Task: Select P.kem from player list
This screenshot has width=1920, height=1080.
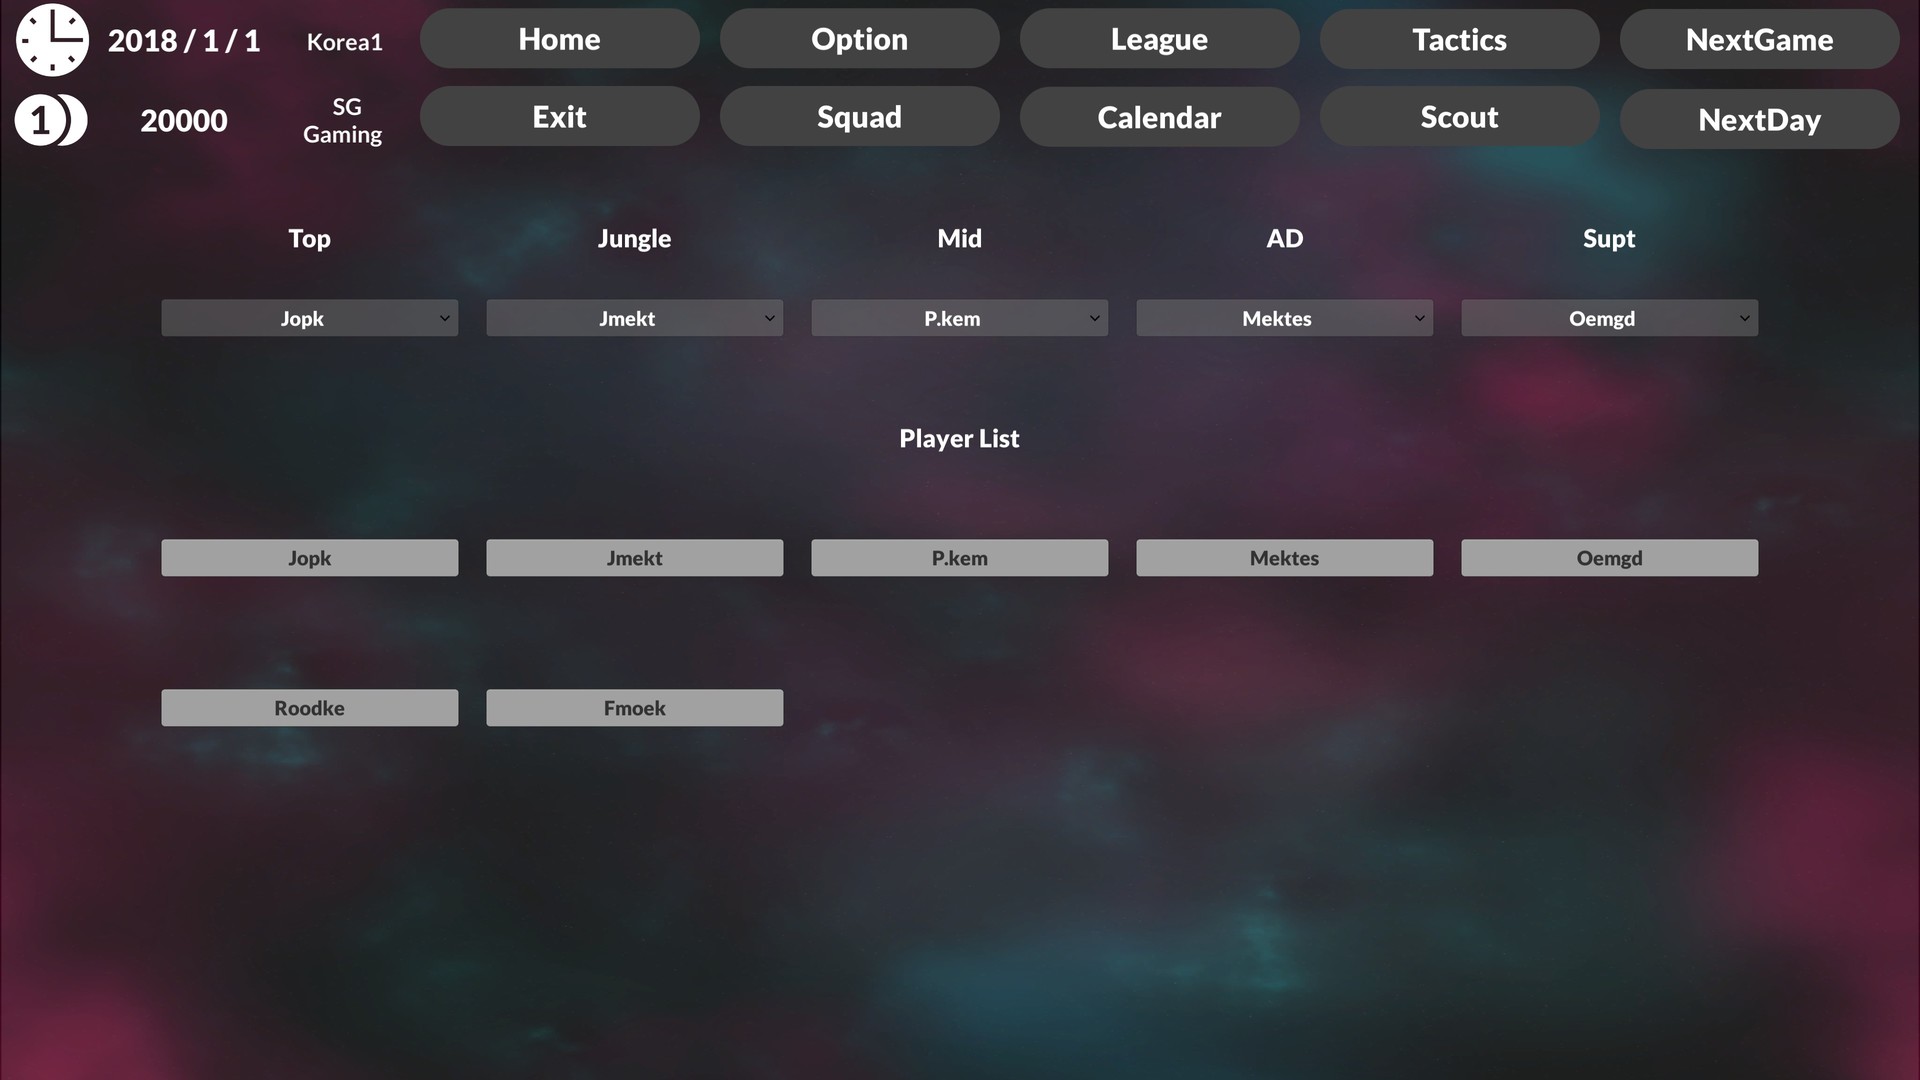Action: click(960, 556)
